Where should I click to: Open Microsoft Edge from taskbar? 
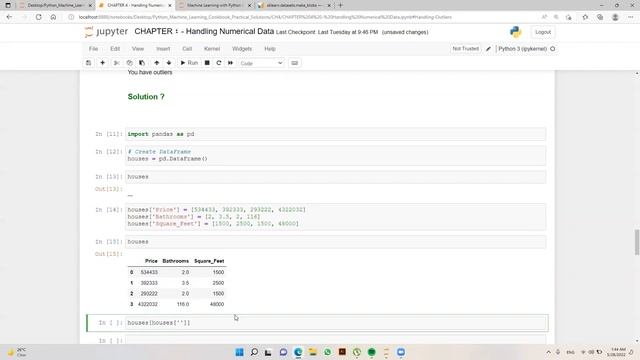pyautogui.click(x=298, y=352)
